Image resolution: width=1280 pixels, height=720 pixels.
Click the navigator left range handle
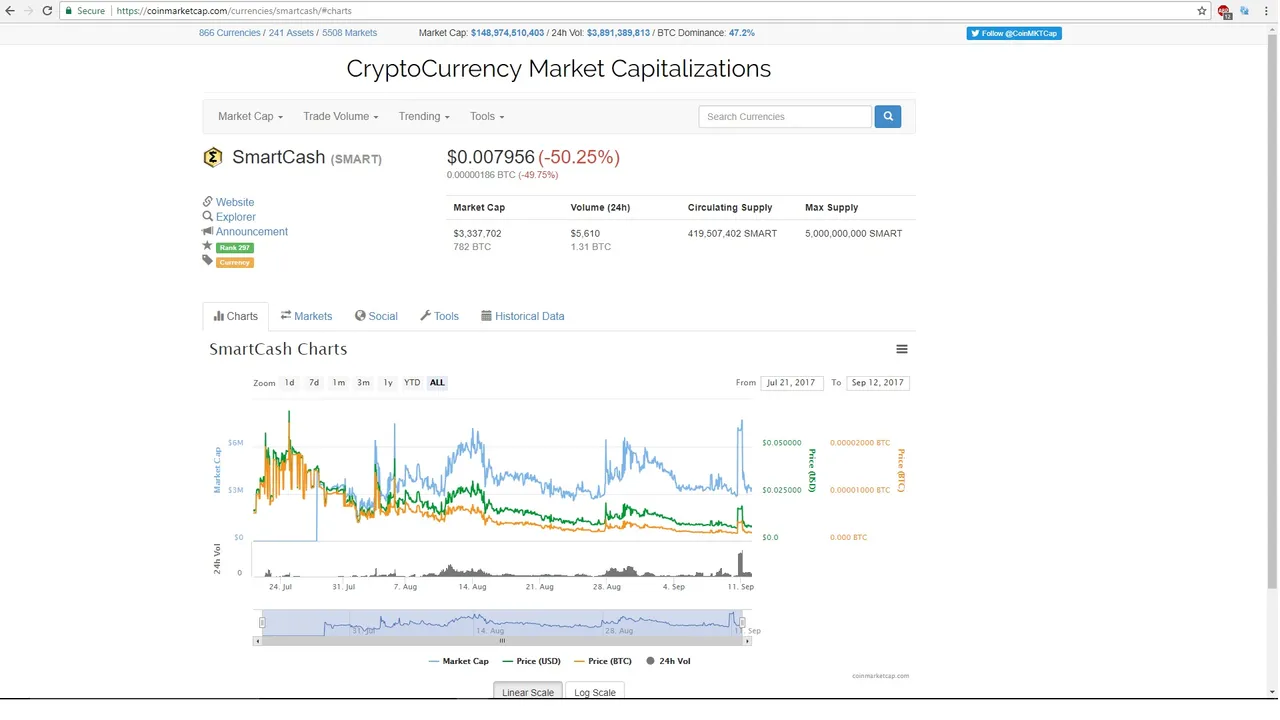coord(262,622)
